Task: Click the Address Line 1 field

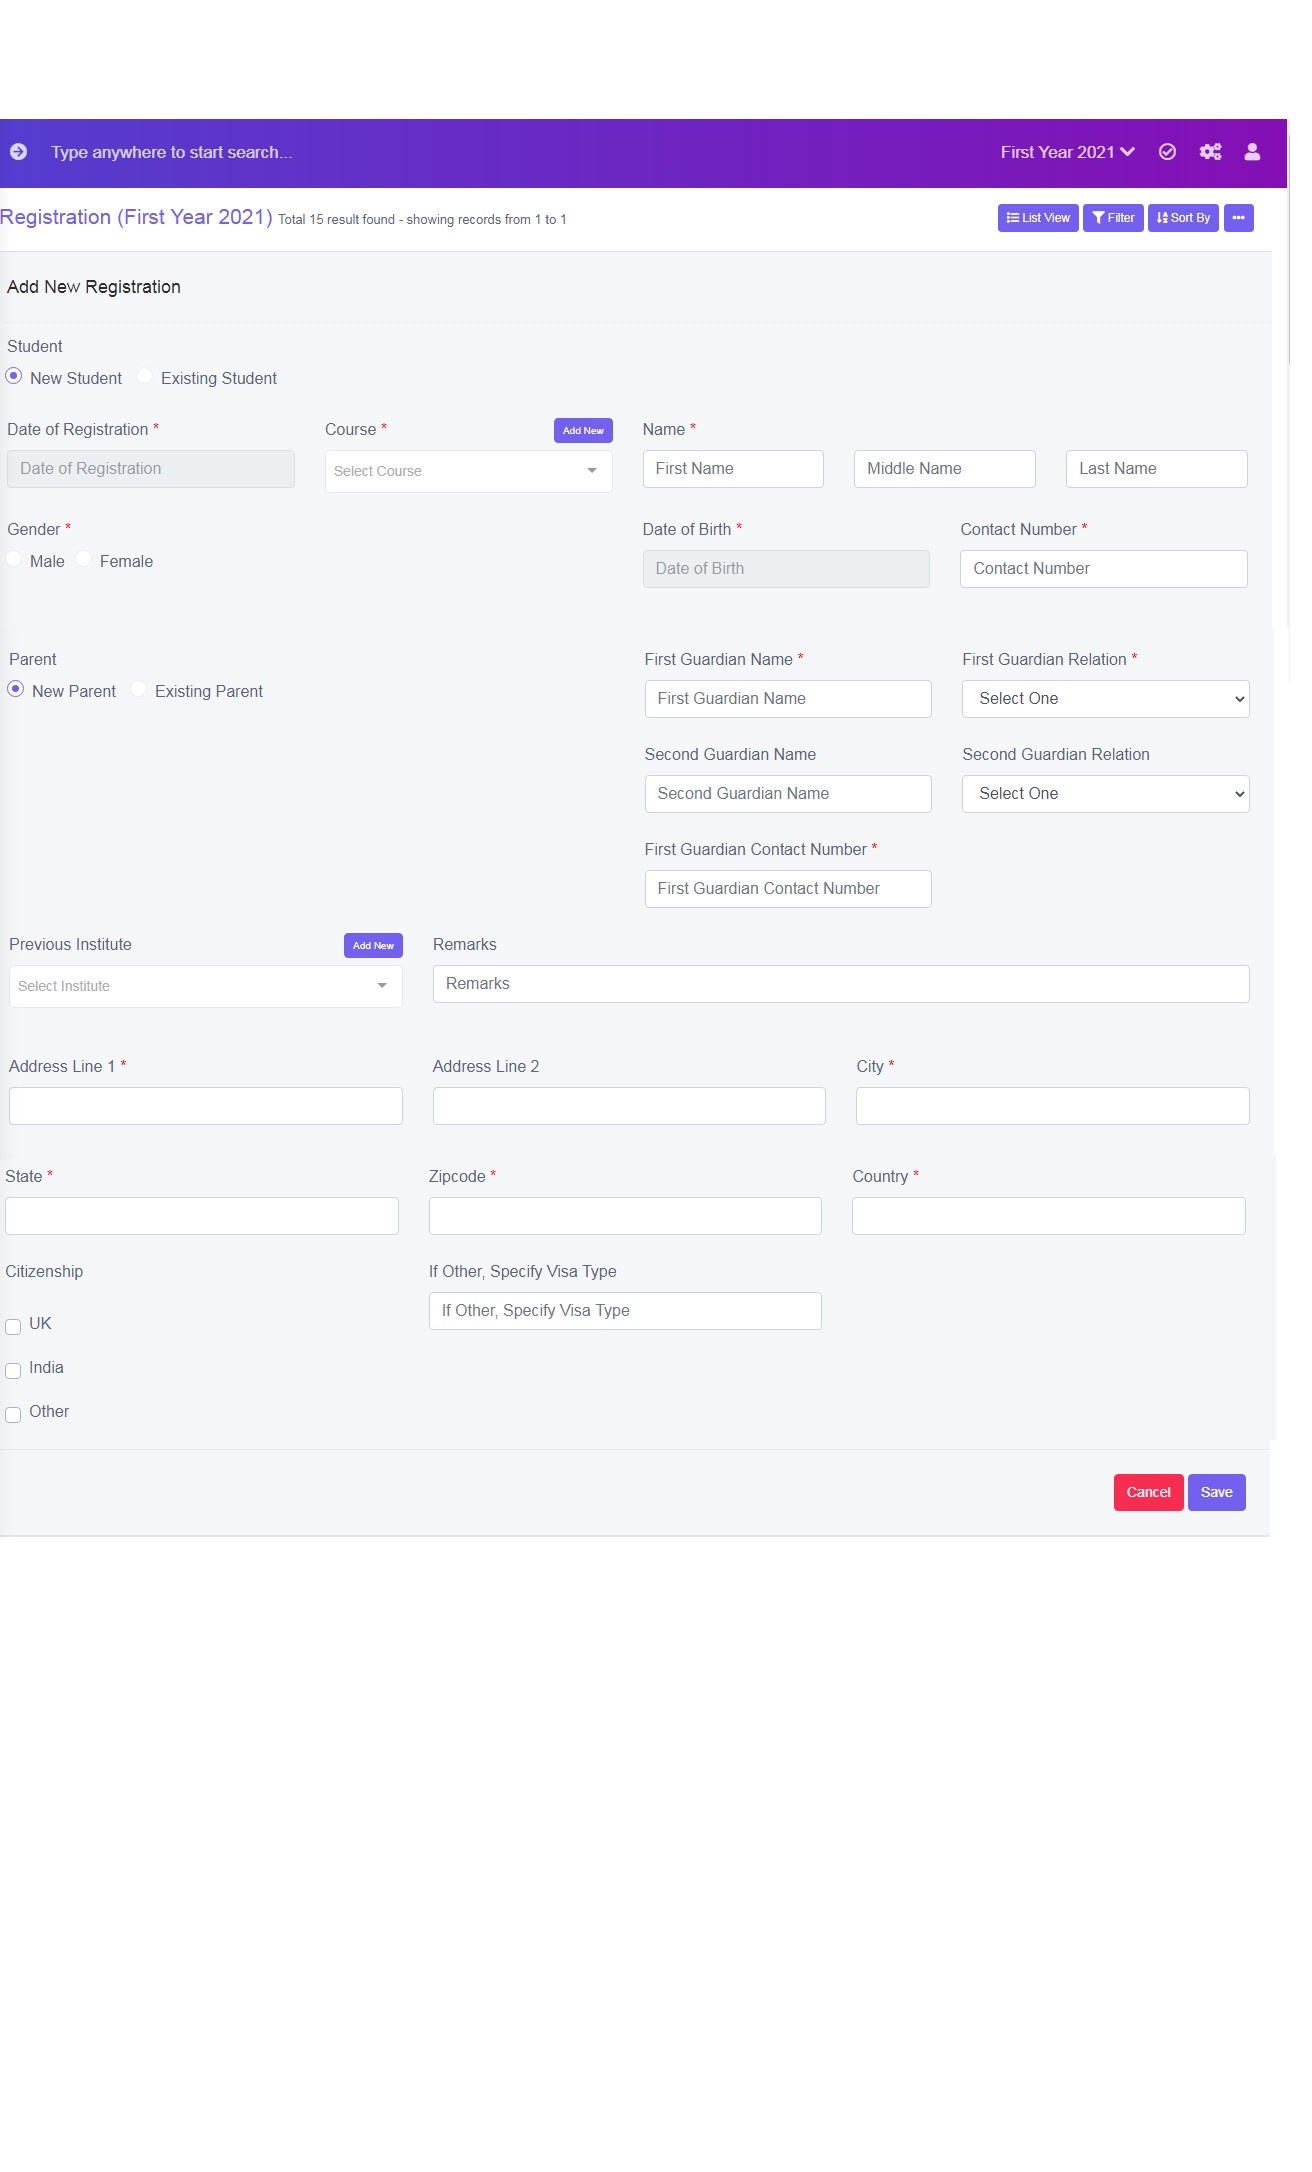Action: (x=205, y=1106)
